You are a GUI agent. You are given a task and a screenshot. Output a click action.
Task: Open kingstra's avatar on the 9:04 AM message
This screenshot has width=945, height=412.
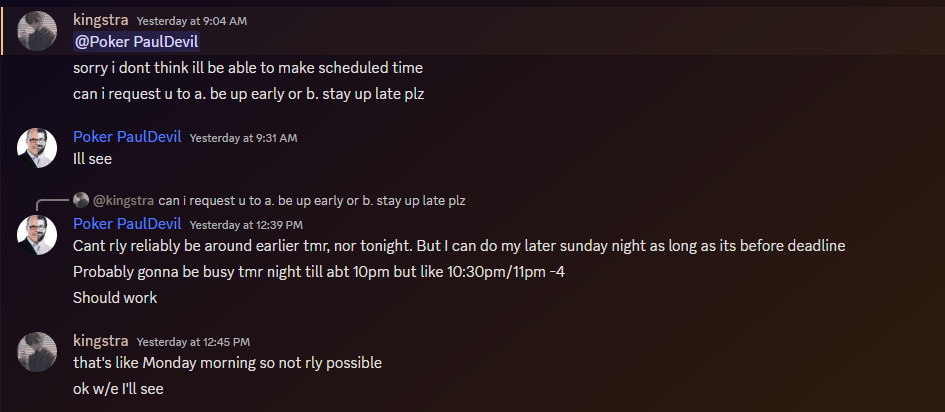click(37, 31)
